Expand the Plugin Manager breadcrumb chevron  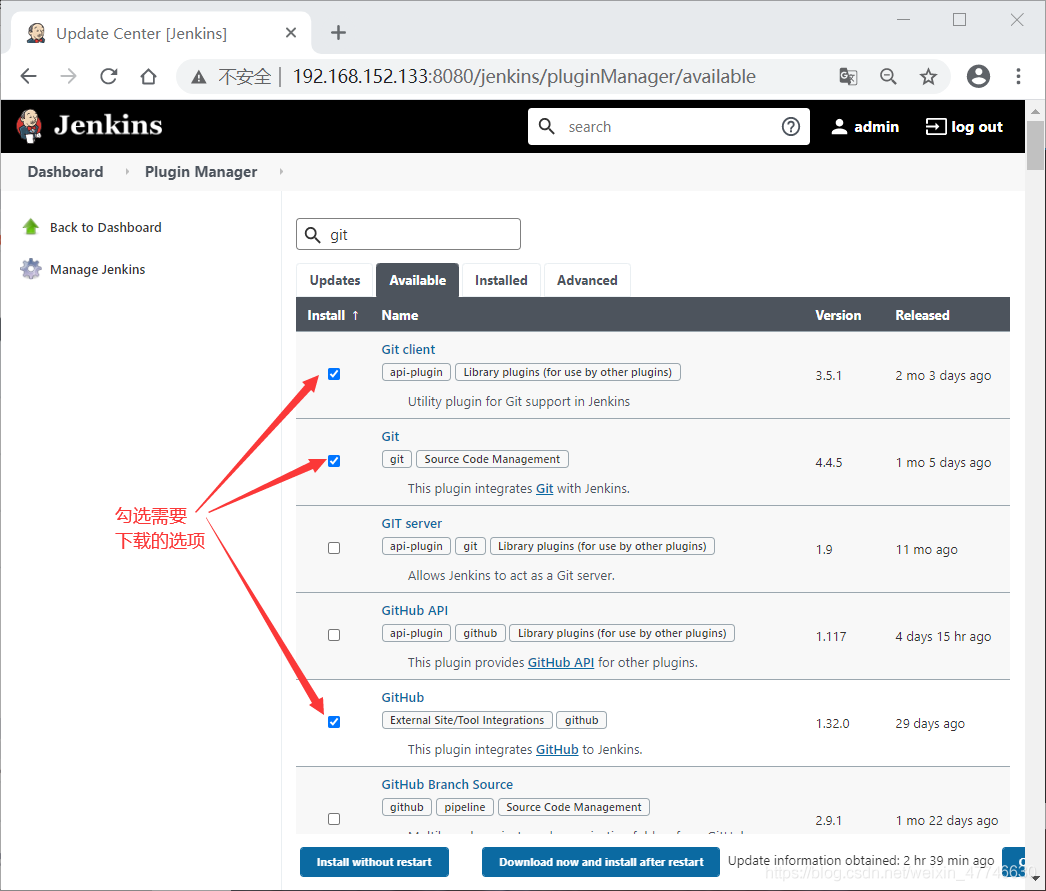click(281, 172)
